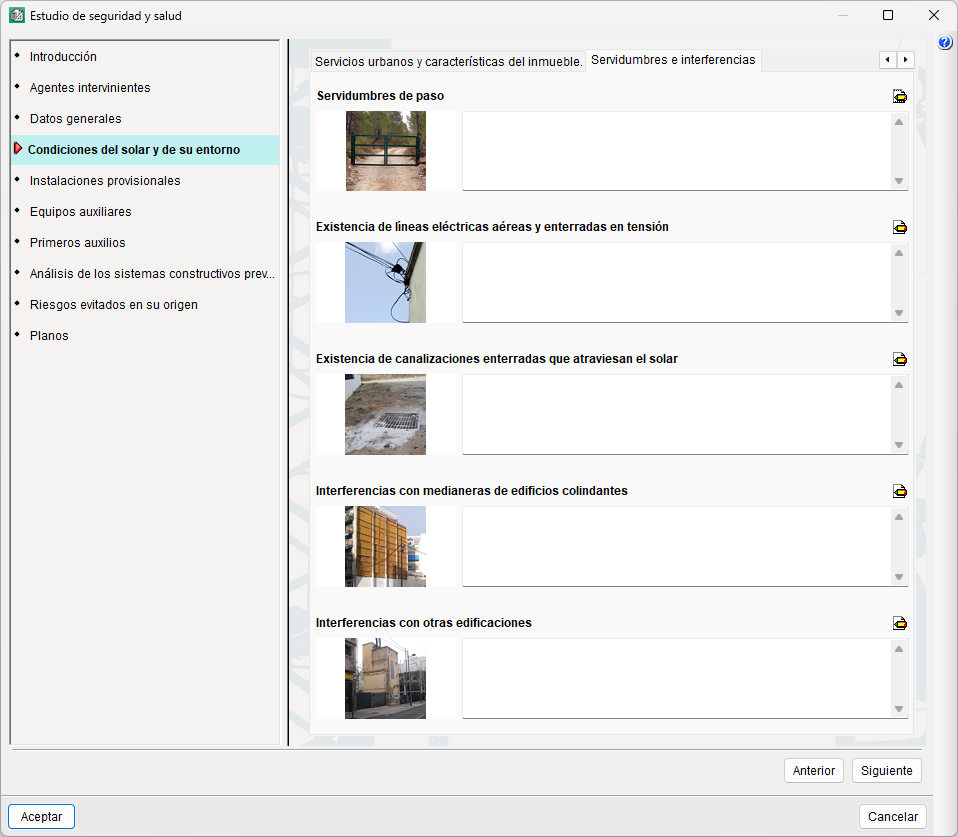Screen dimensions: 958x837
Task: Click scroll down arrow in canalizaciones enterradas field
Action: (899, 445)
